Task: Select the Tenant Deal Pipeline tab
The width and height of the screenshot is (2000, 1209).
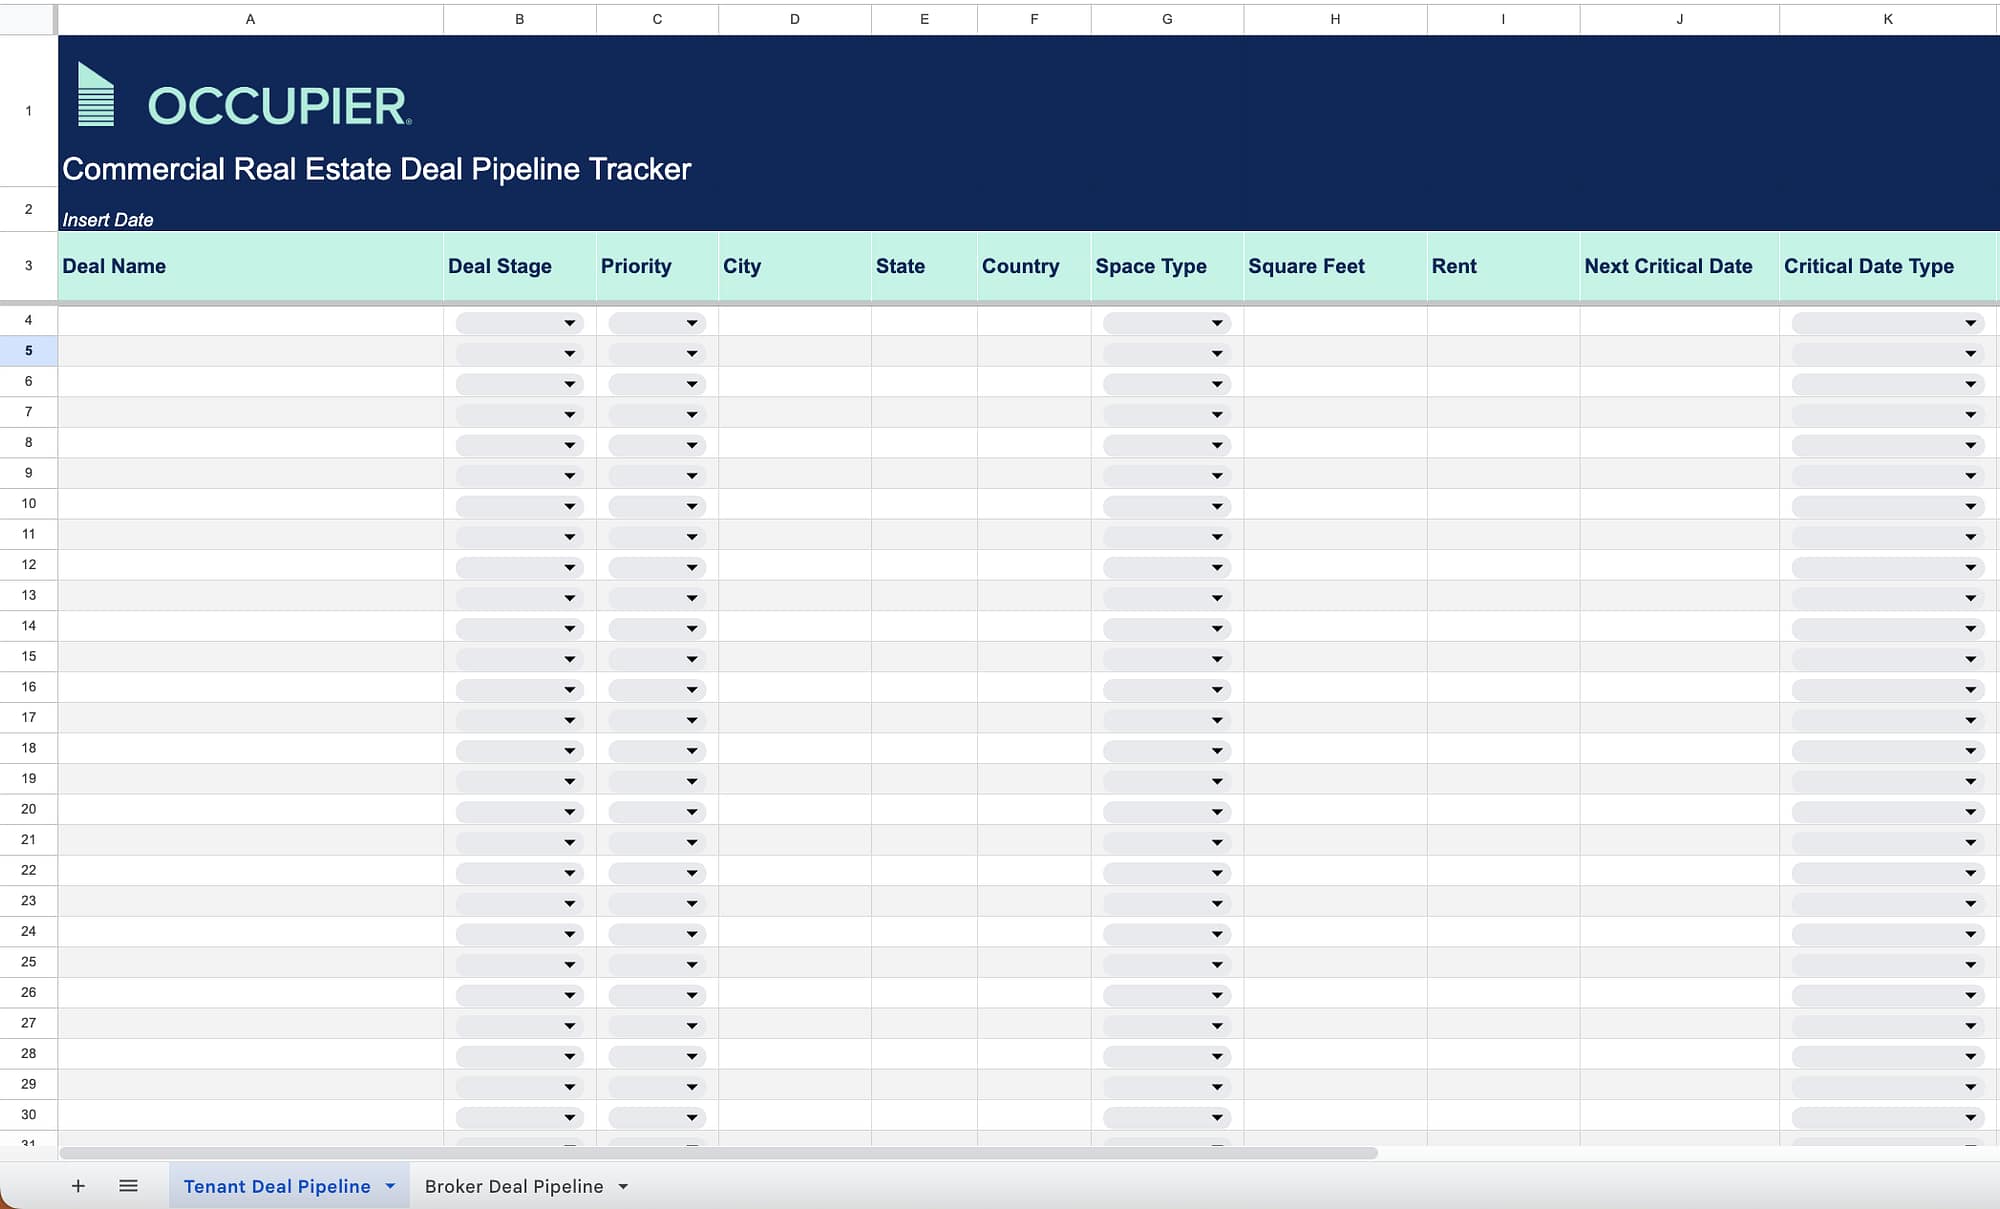Action: click(276, 1187)
